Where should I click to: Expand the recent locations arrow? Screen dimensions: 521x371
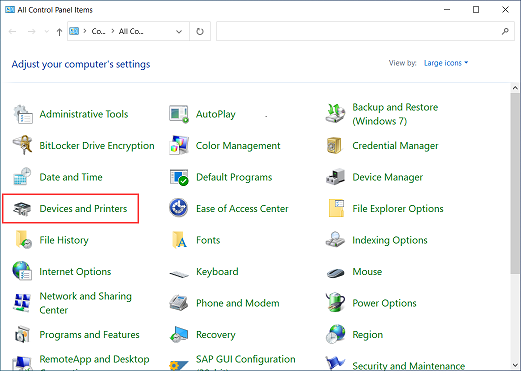(46, 32)
